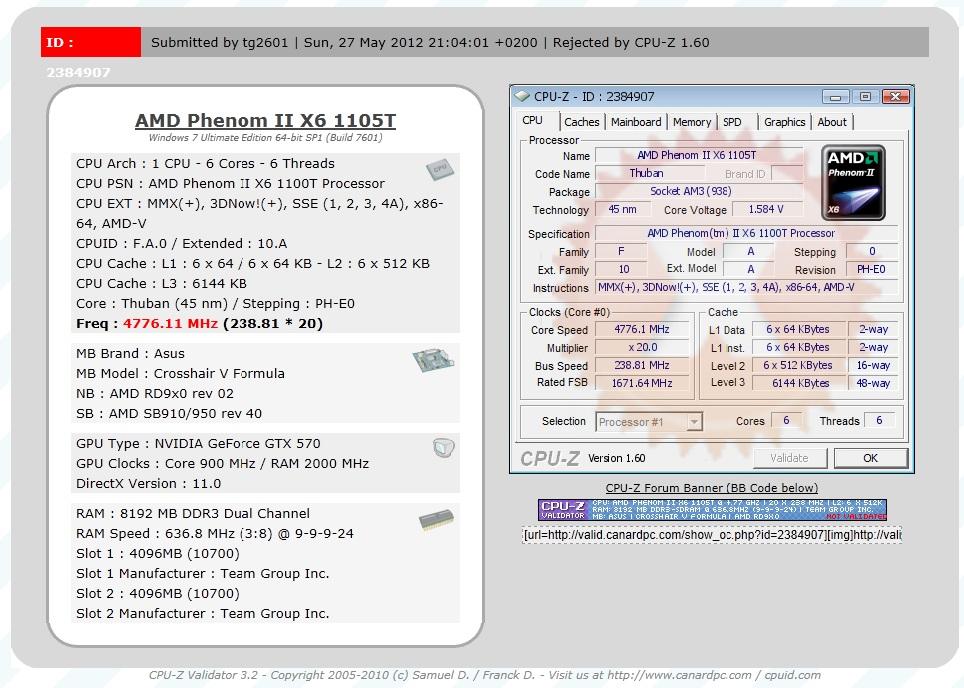Image resolution: width=964 pixels, height=688 pixels.
Task: Maximize the CPU-Z window
Action: pos(865,97)
